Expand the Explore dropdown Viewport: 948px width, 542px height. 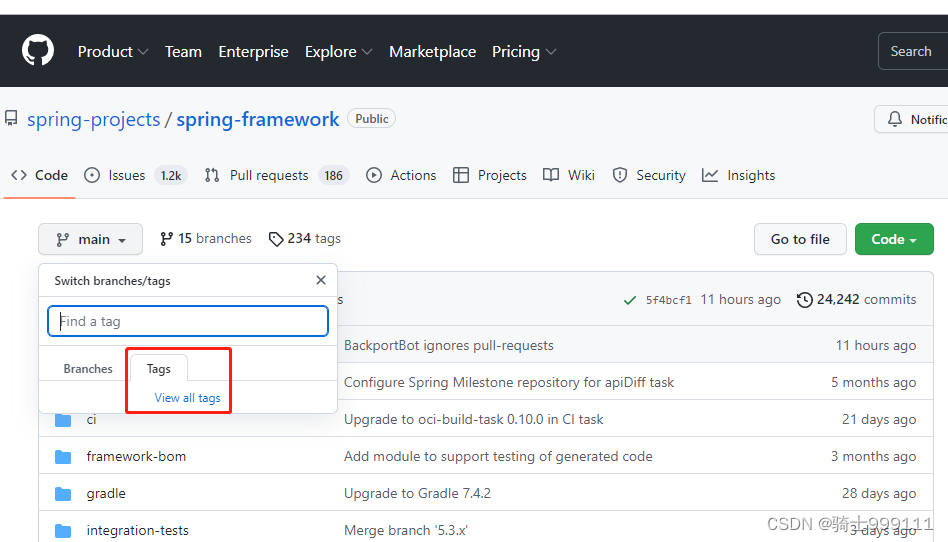(x=338, y=52)
